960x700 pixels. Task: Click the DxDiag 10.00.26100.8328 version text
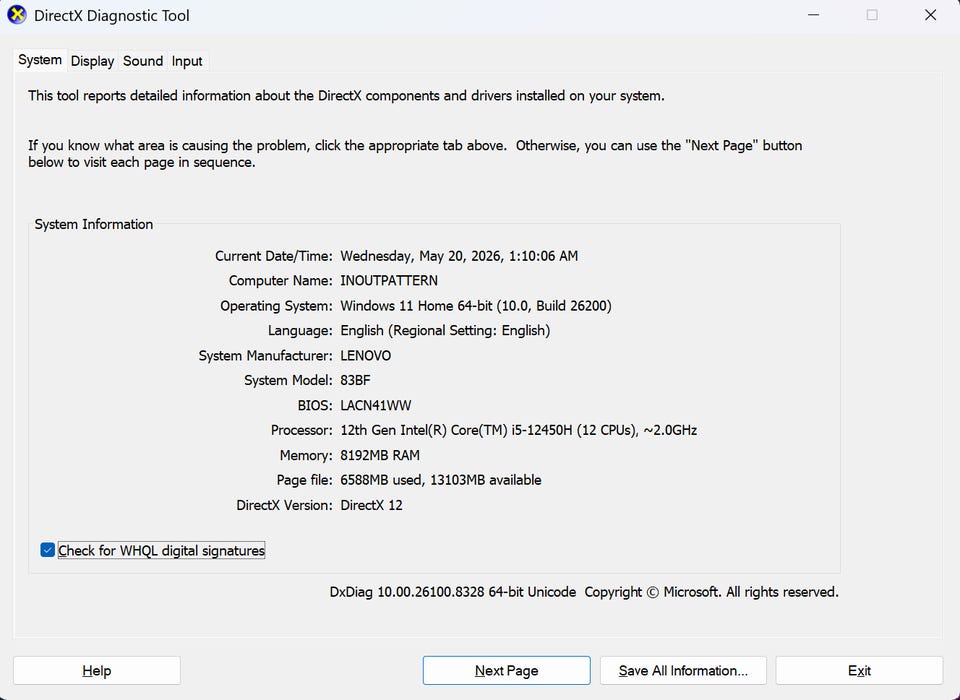[452, 592]
